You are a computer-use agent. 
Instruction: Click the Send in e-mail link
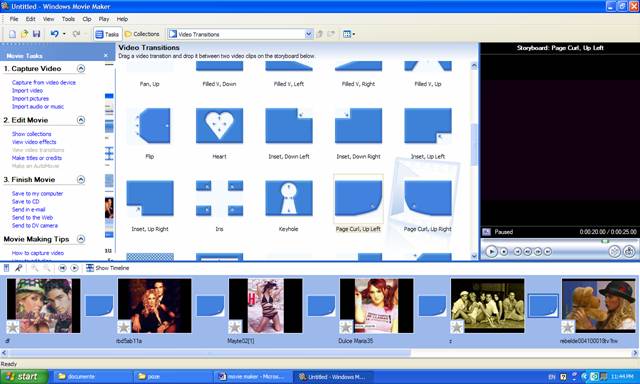[x=29, y=209]
